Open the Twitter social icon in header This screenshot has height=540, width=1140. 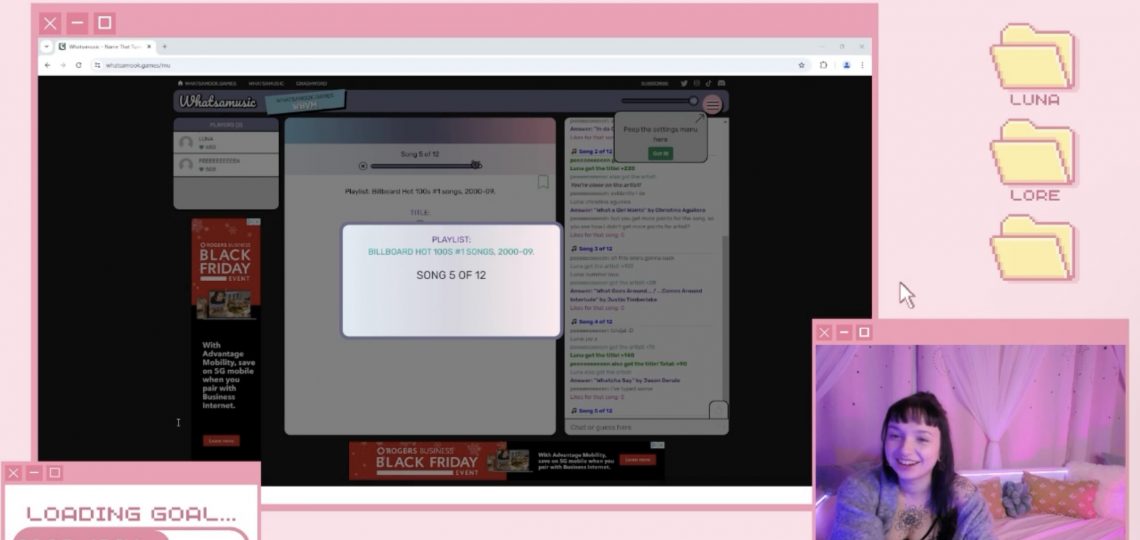[x=684, y=84]
